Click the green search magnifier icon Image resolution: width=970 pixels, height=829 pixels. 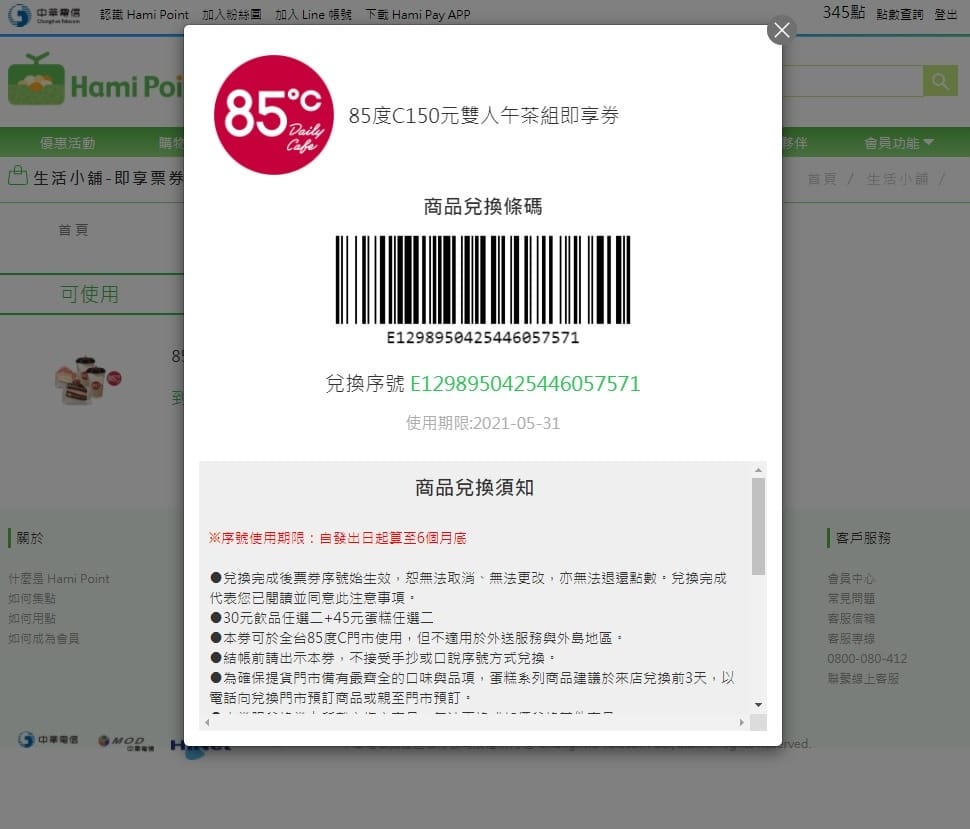pos(940,81)
